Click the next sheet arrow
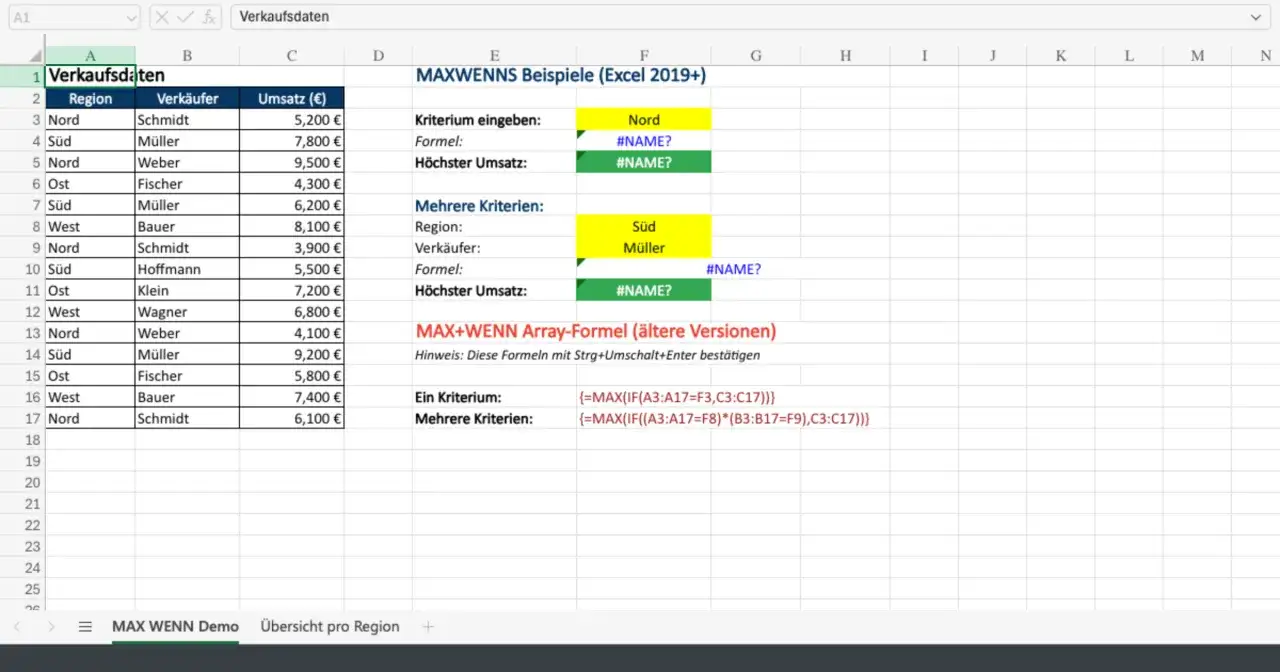1280x672 pixels. tap(51, 627)
